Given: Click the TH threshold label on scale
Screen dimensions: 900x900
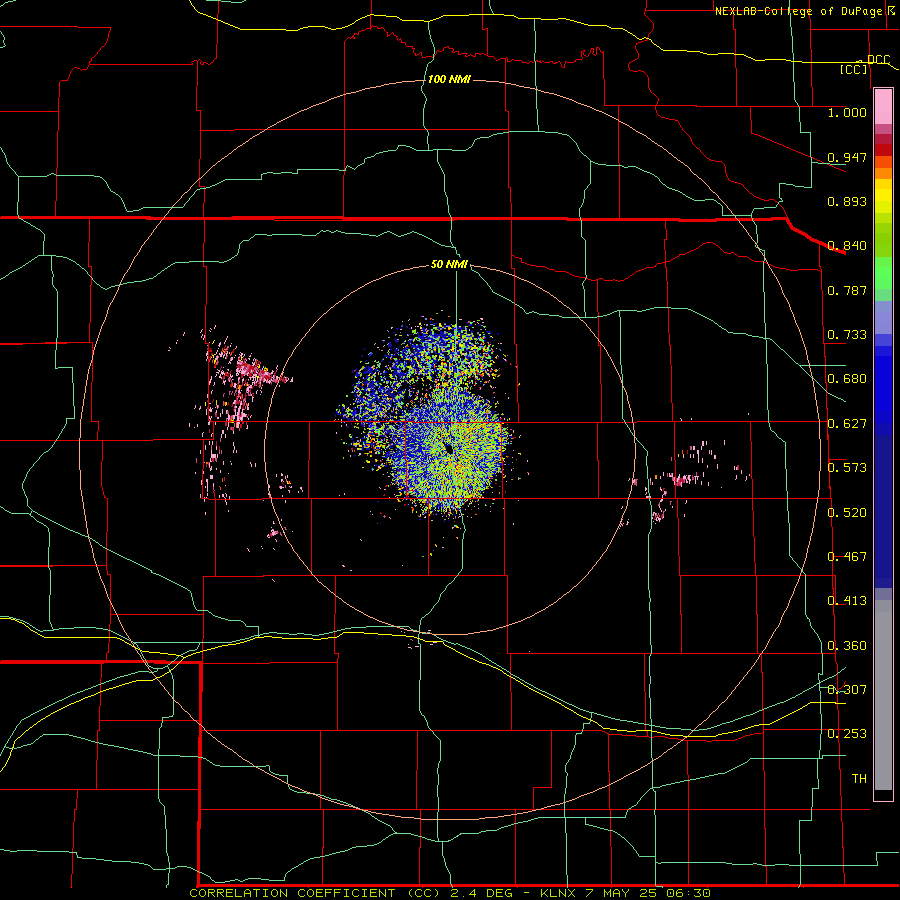Looking at the screenshot, I should coord(859,779).
